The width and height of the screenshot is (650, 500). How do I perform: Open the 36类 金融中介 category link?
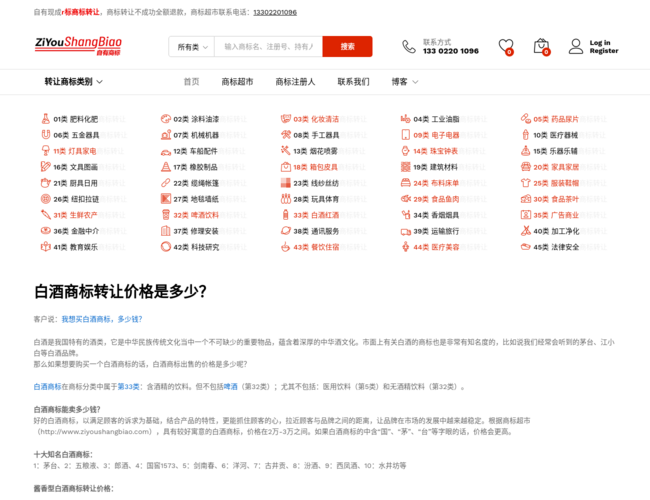coord(76,231)
